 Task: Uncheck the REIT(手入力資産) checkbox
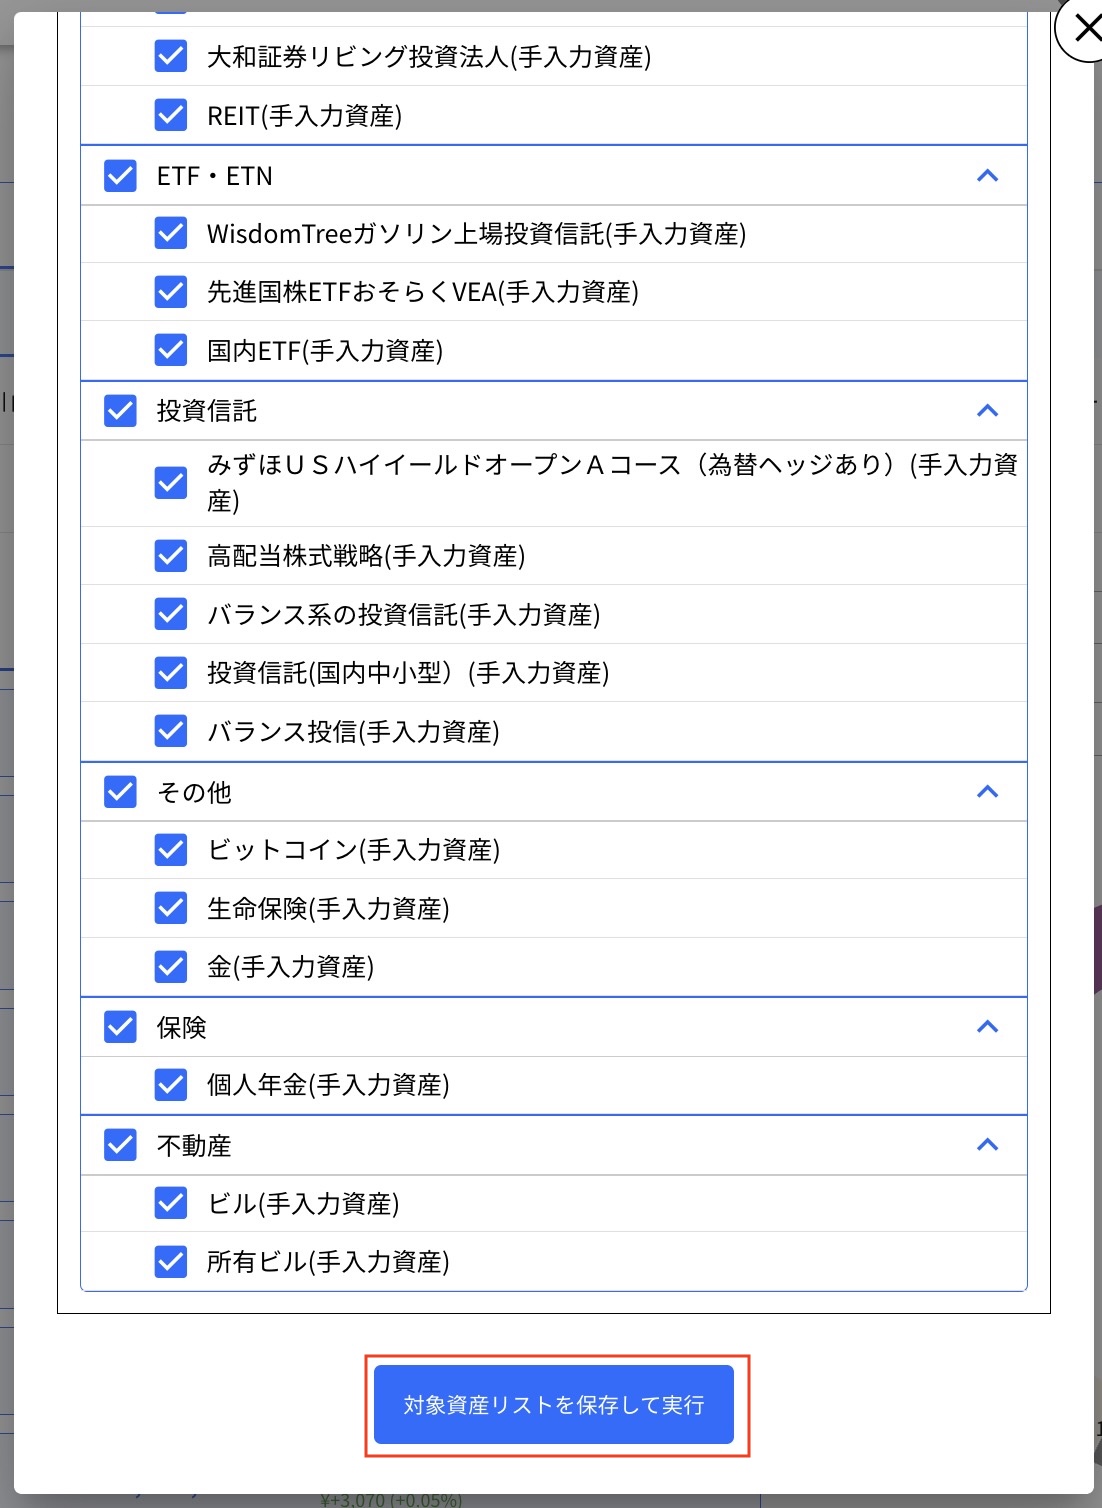[170, 115]
